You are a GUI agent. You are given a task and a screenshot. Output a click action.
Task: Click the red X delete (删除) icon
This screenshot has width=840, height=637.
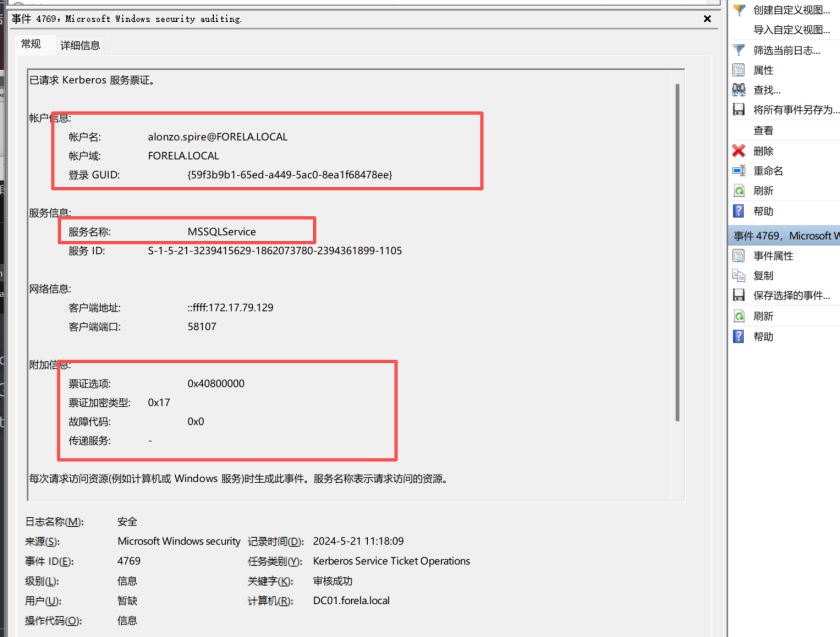[739, 151]
